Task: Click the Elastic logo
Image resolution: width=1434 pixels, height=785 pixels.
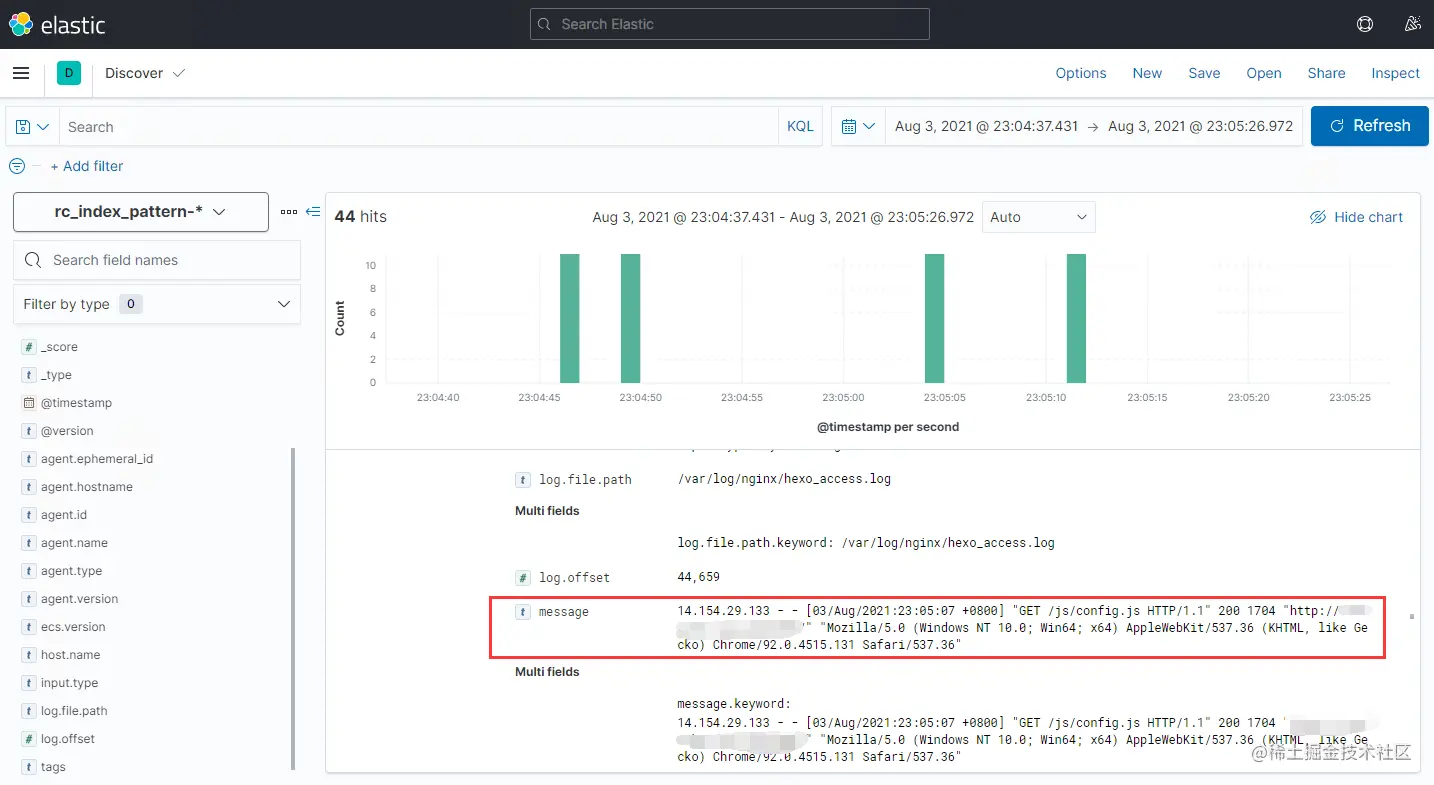Action: (x=57, y=24)
